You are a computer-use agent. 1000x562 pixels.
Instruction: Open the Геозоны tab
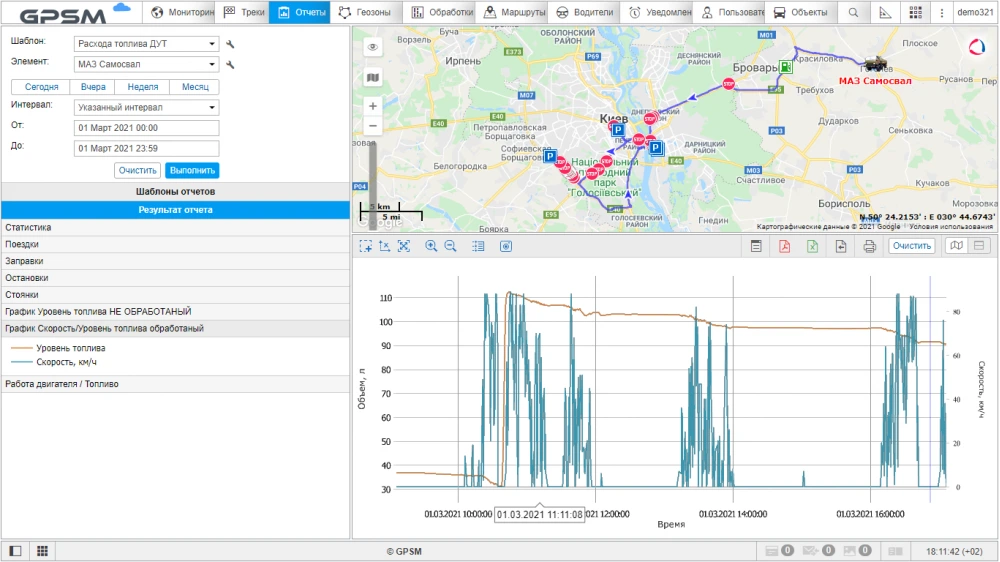365,13
